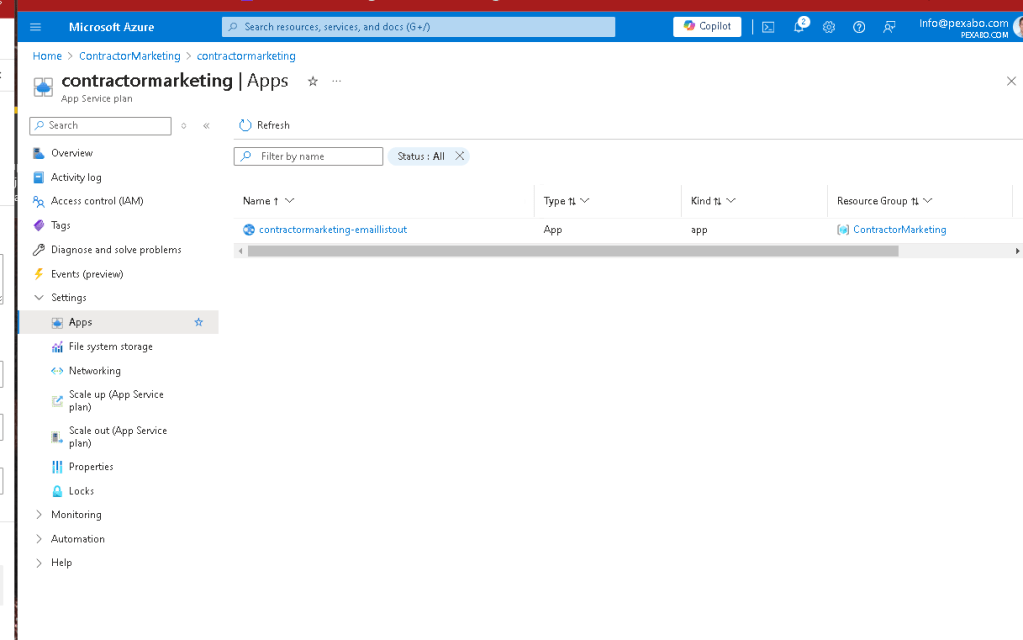The height and width of the screenshot is (640, 1023).
Task: Click the Filter by name field
Action: (308, 157)
